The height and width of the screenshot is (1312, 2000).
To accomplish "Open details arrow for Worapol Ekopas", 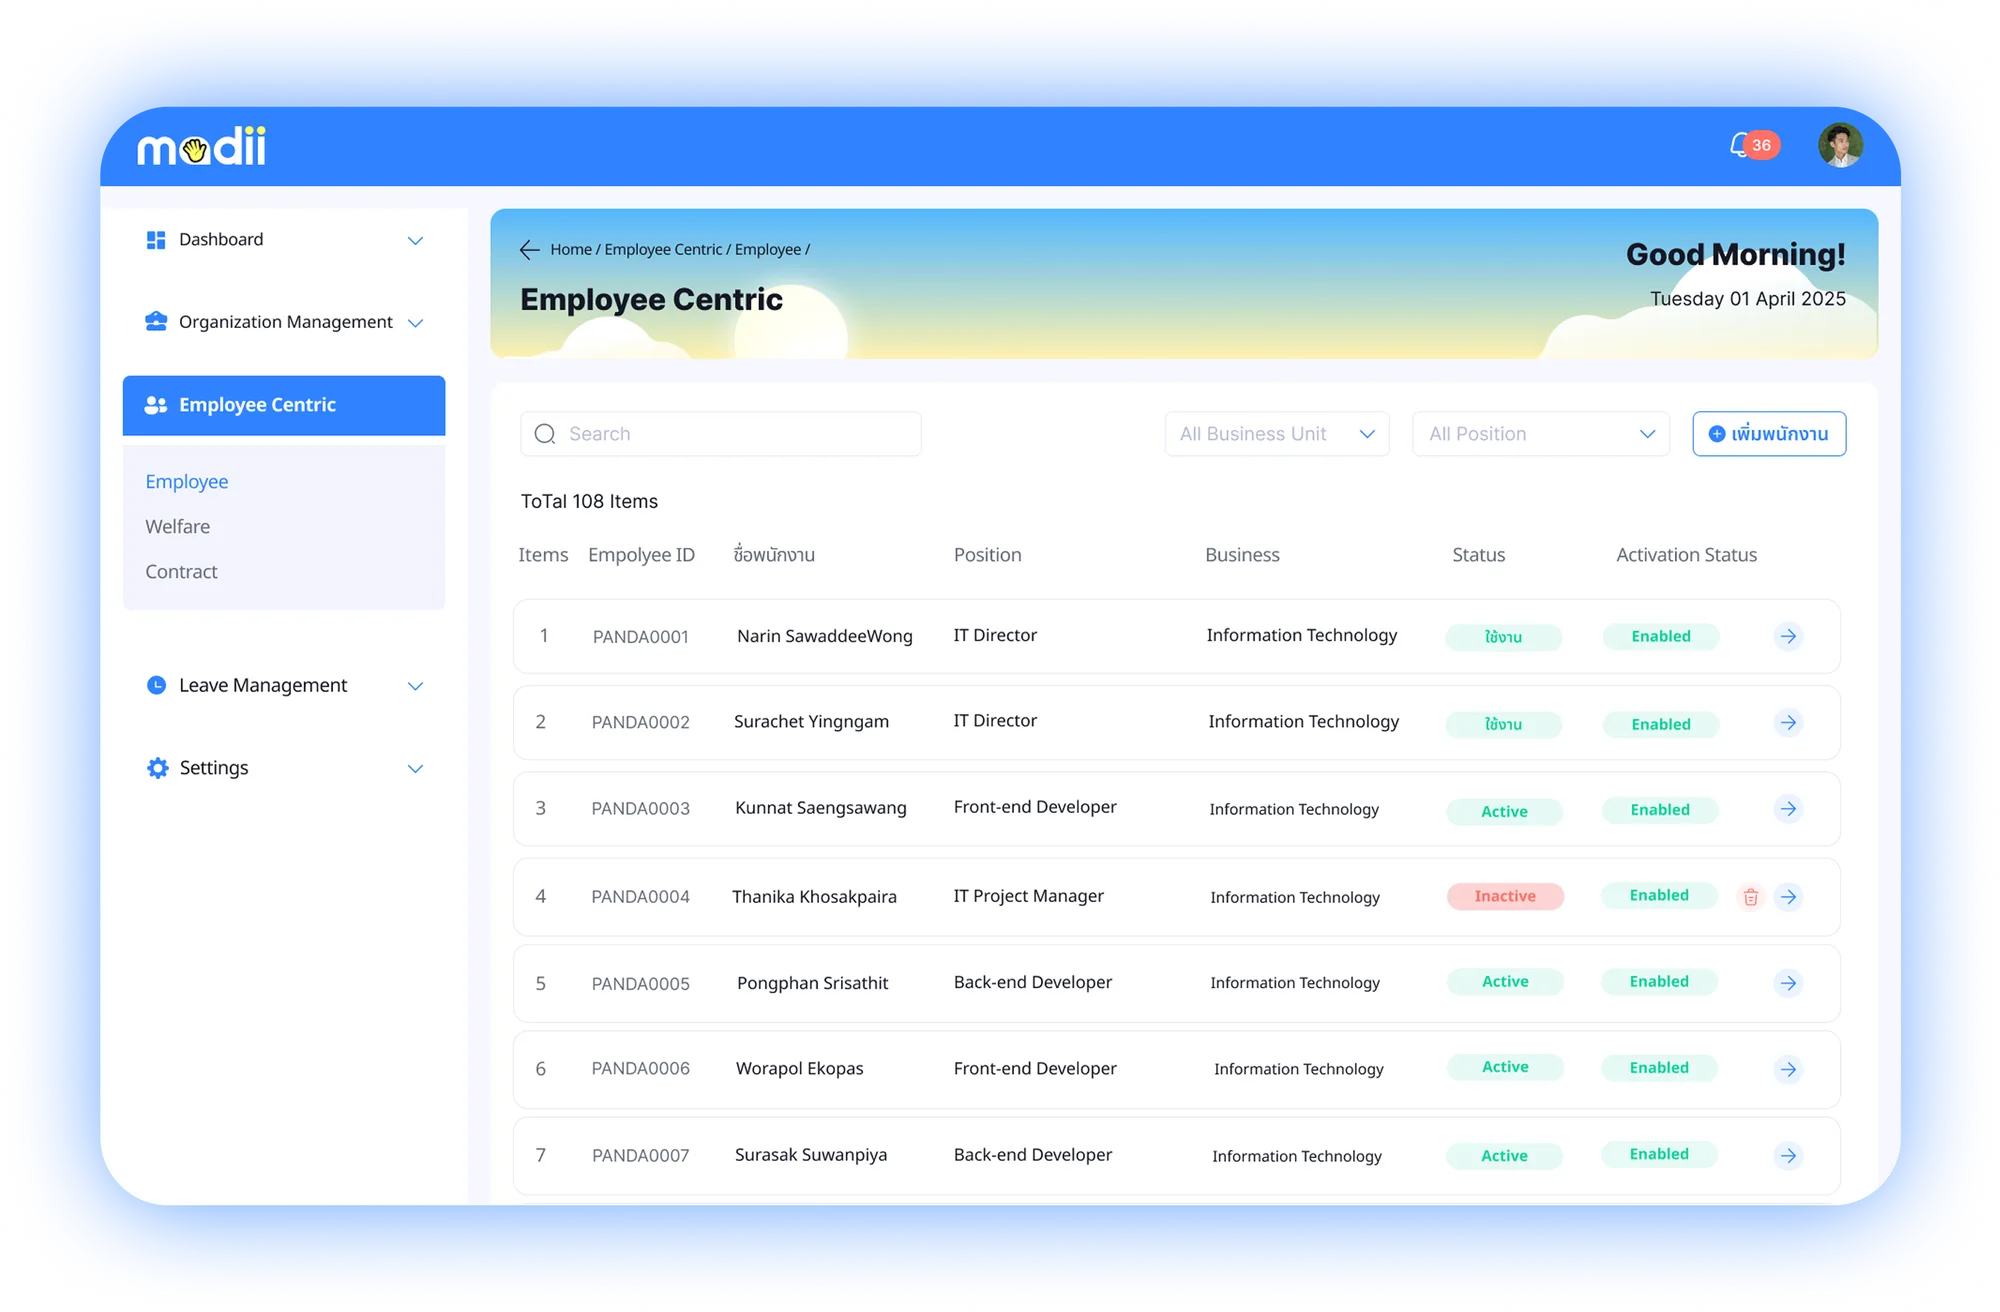I will click(x=1788, y=1069).
